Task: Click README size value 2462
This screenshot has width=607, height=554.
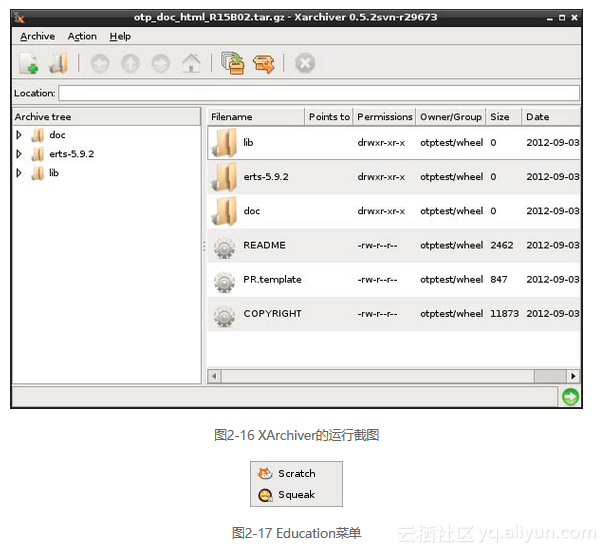Action: pos(502,245)
